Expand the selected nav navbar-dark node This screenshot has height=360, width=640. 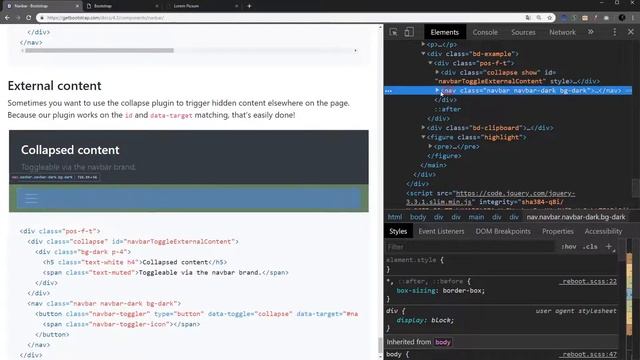(437, 90)
